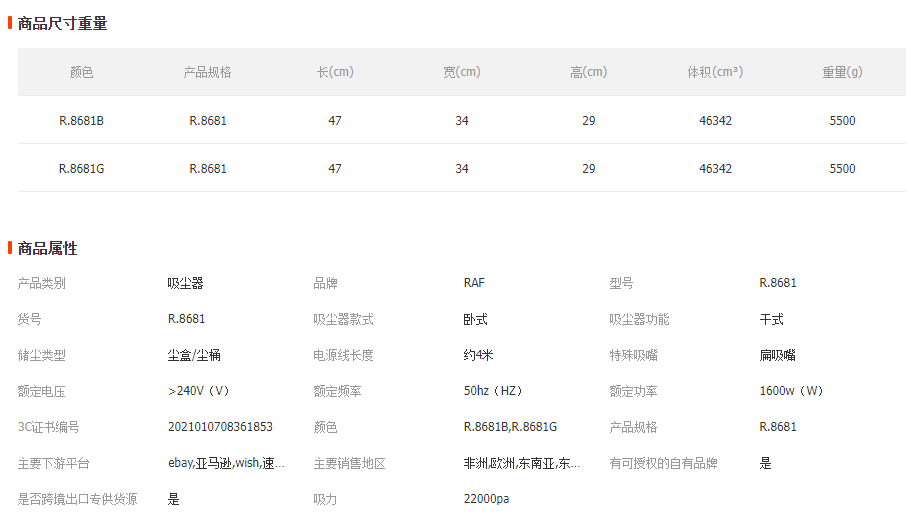Screen dimensions: 922x518
Task: Click the 卧式 style value
Action: coord(475,319)
